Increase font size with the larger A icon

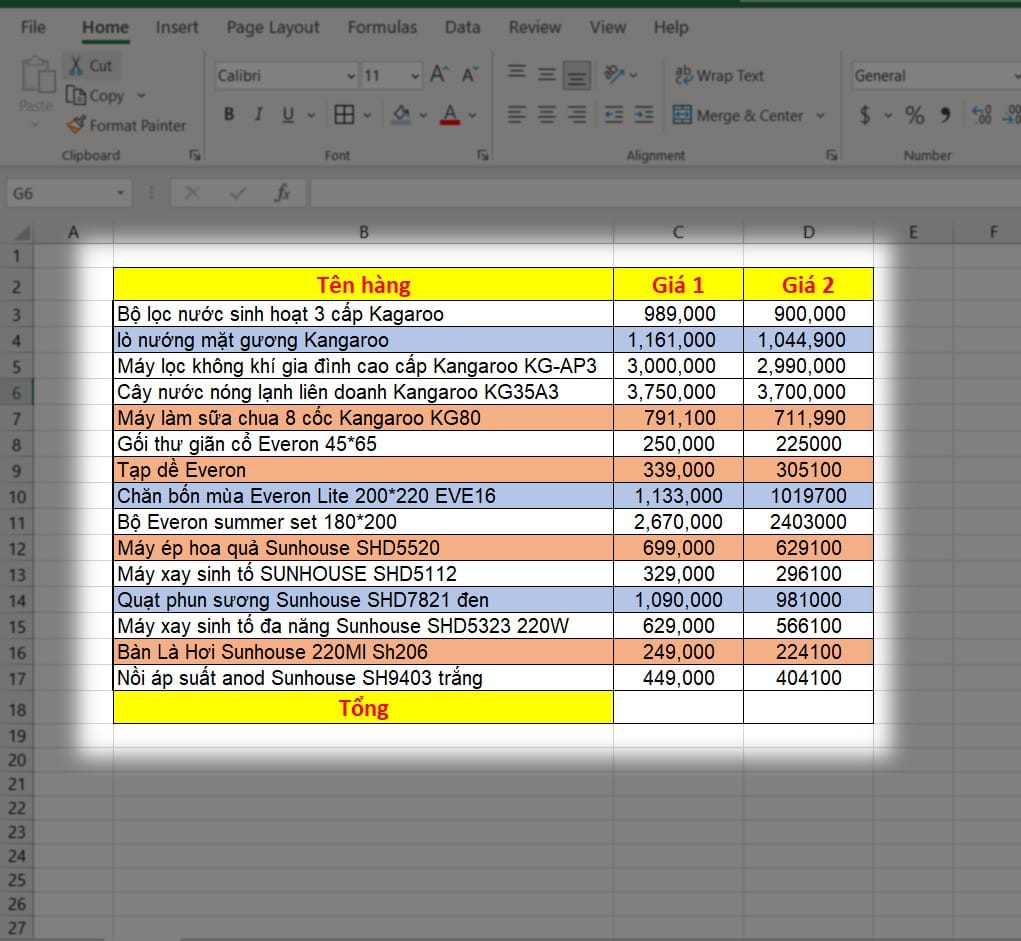pyautogui.click(x=439, y=75)
